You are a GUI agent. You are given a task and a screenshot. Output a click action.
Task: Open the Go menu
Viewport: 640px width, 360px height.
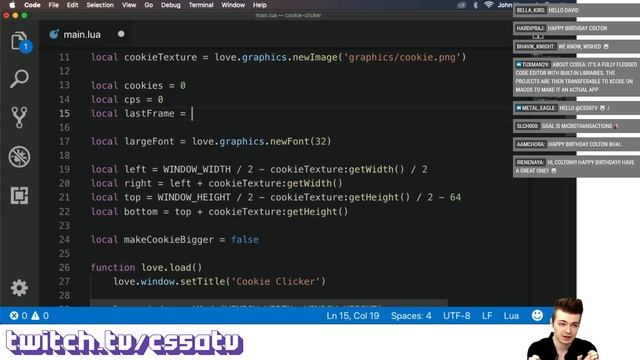click(x=149, y=5)
